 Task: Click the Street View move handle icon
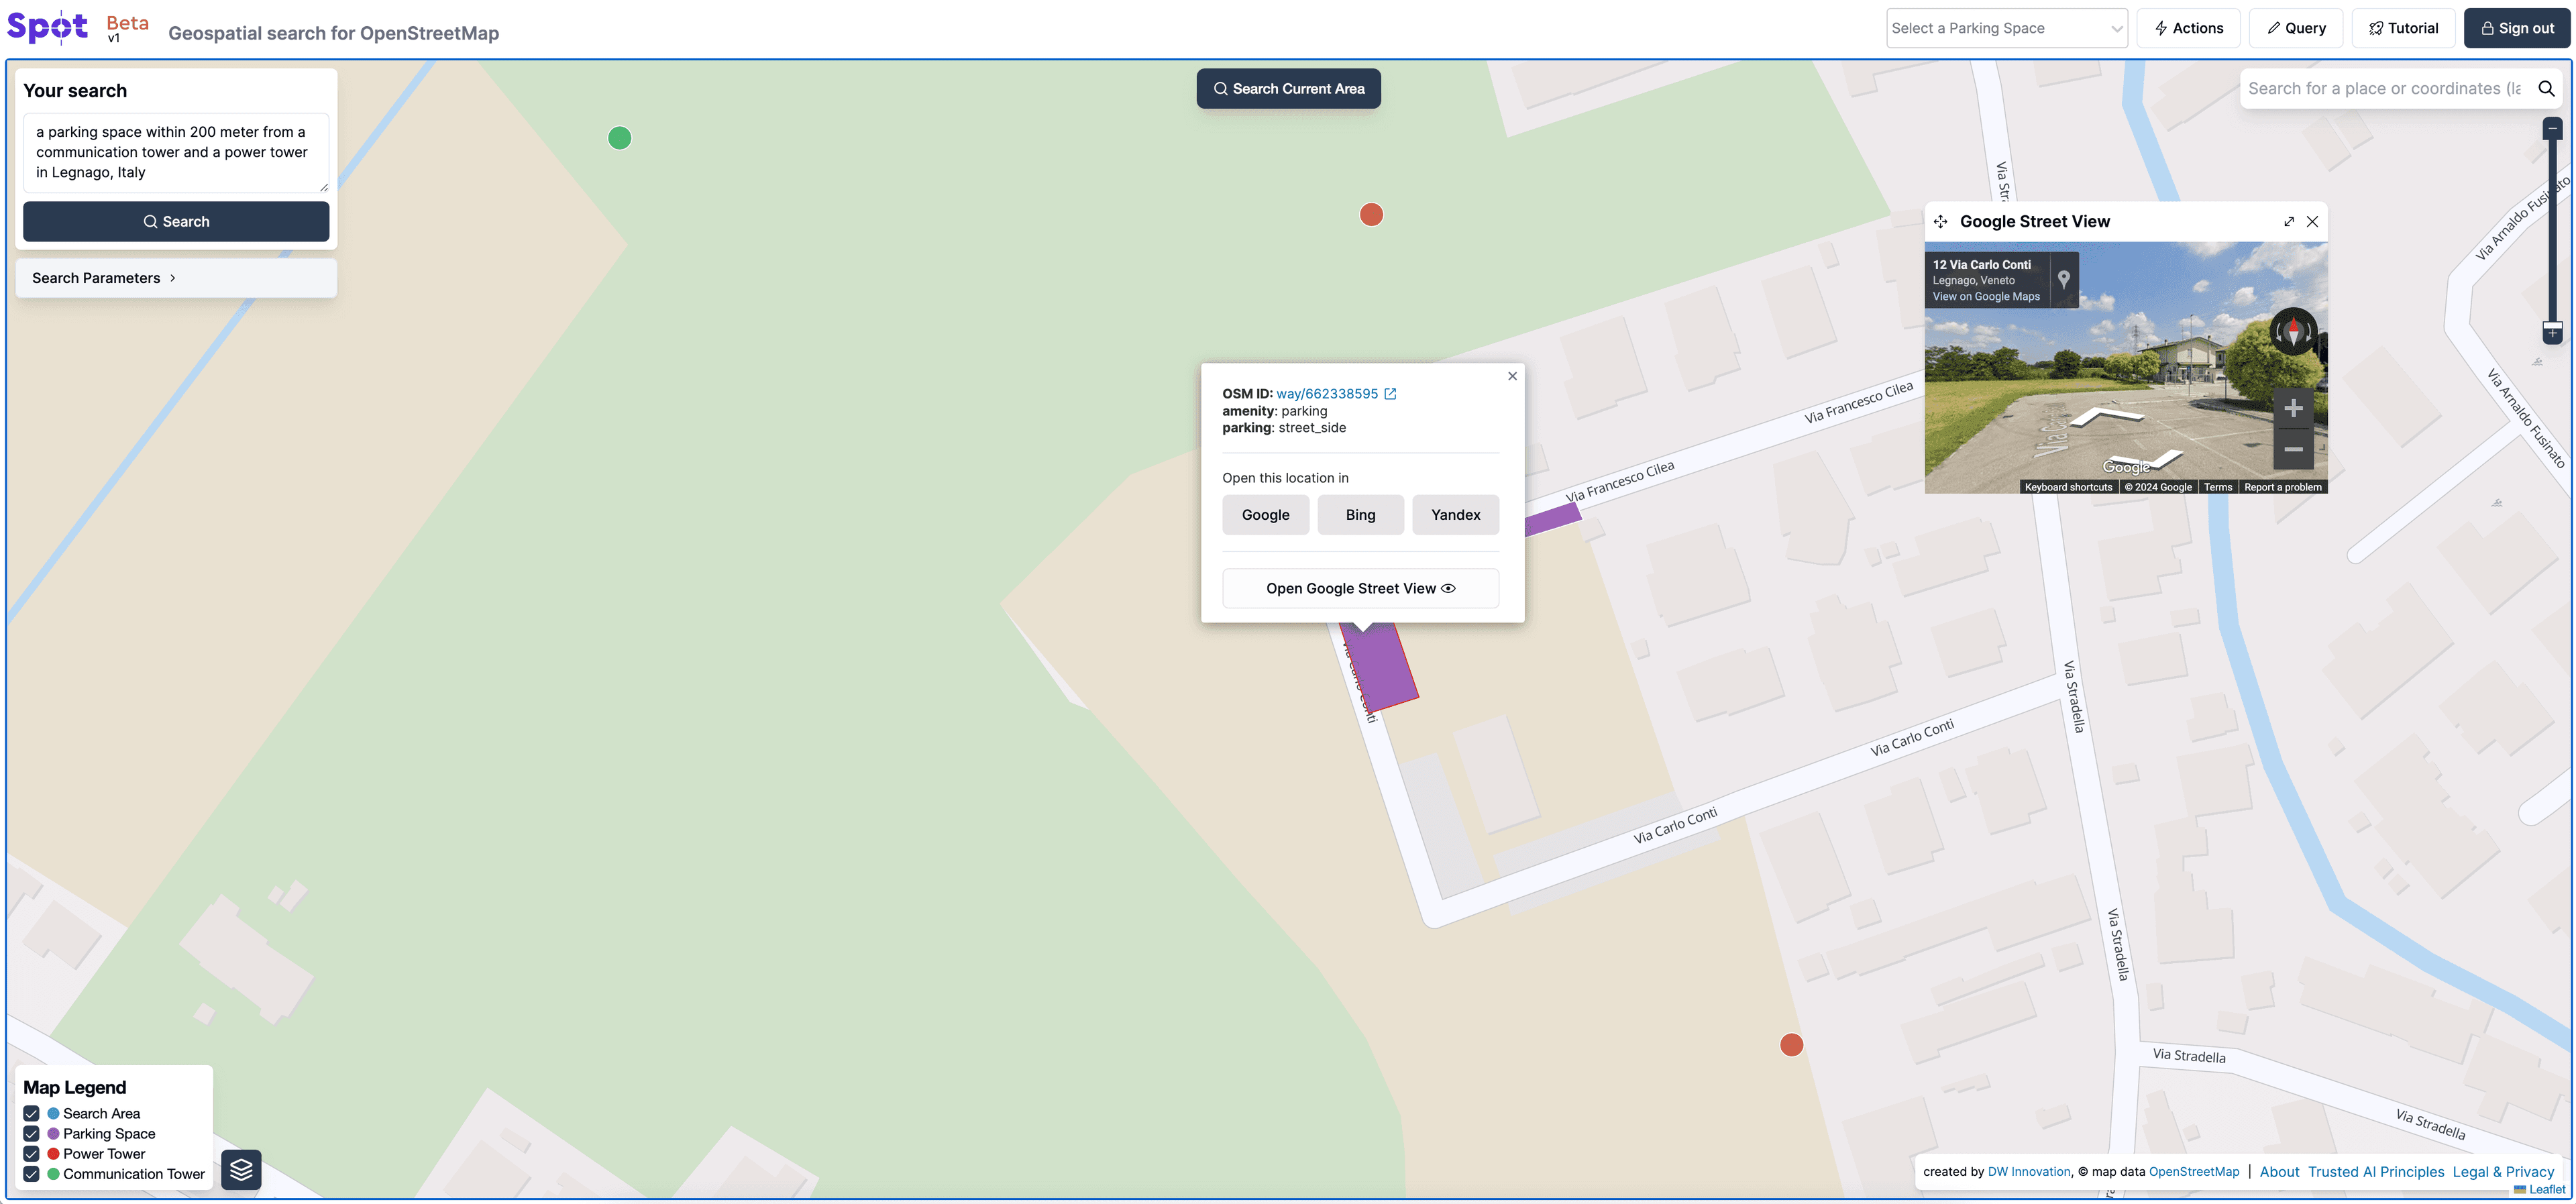(1940, 222)
